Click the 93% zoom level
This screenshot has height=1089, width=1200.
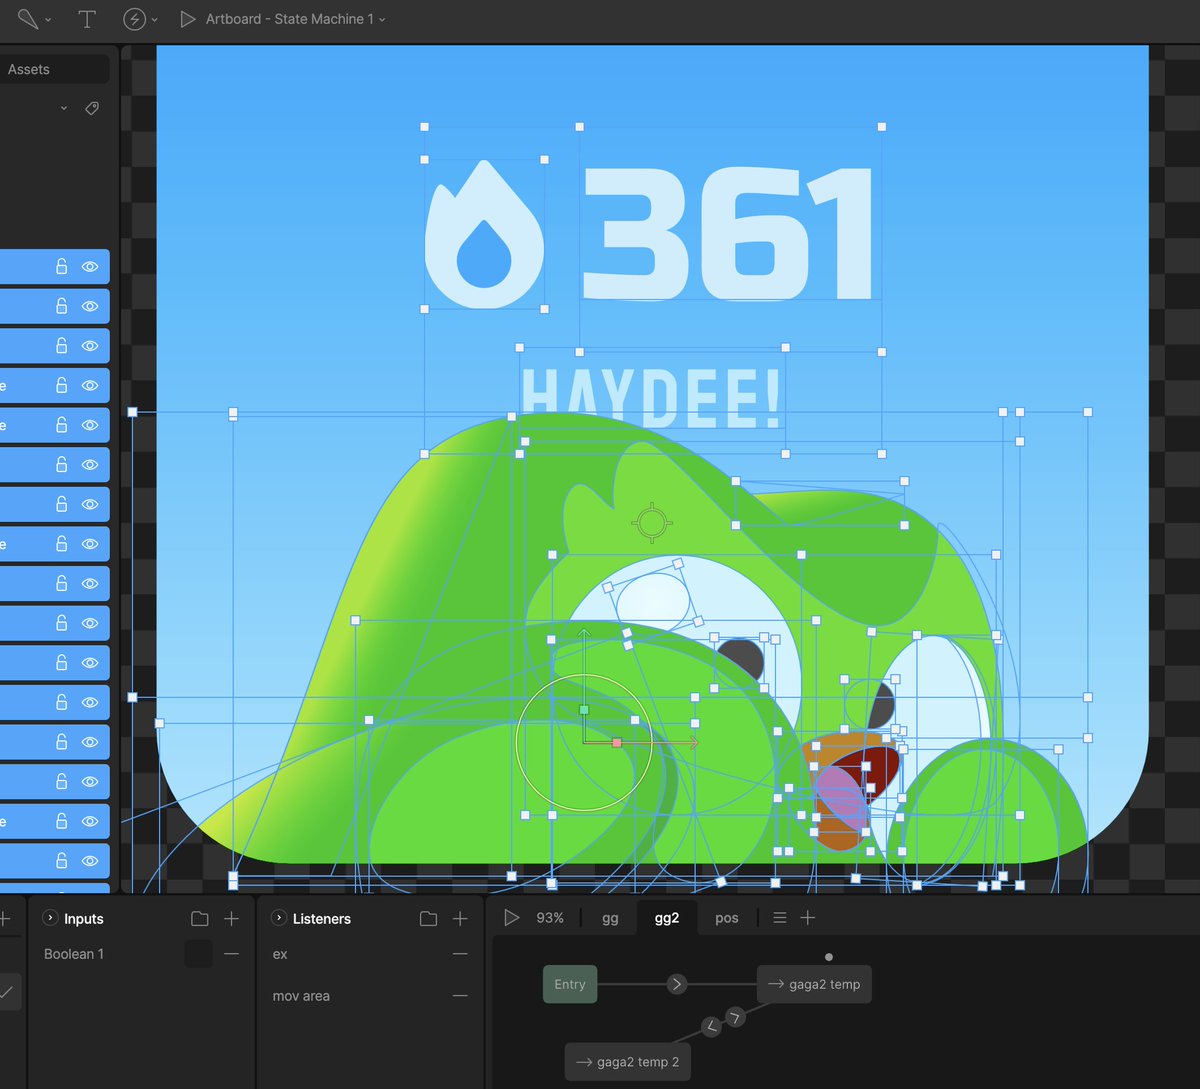coord(550,918)
